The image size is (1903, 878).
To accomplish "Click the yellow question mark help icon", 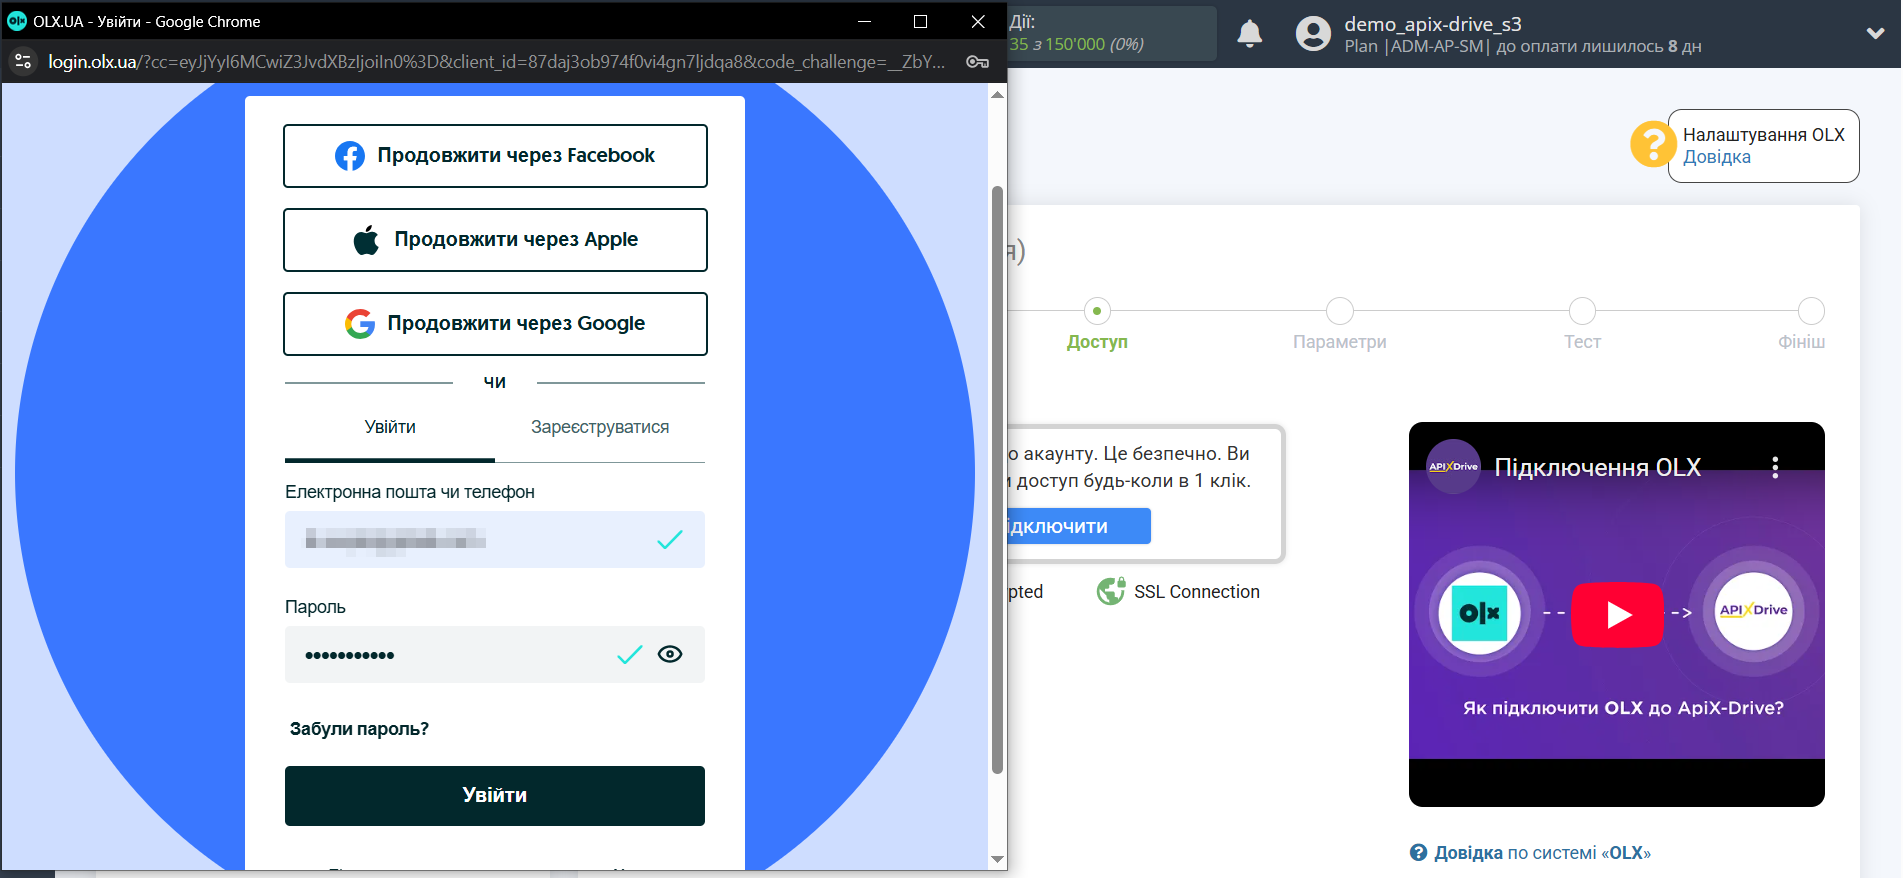I will [x=1653, y=144].
